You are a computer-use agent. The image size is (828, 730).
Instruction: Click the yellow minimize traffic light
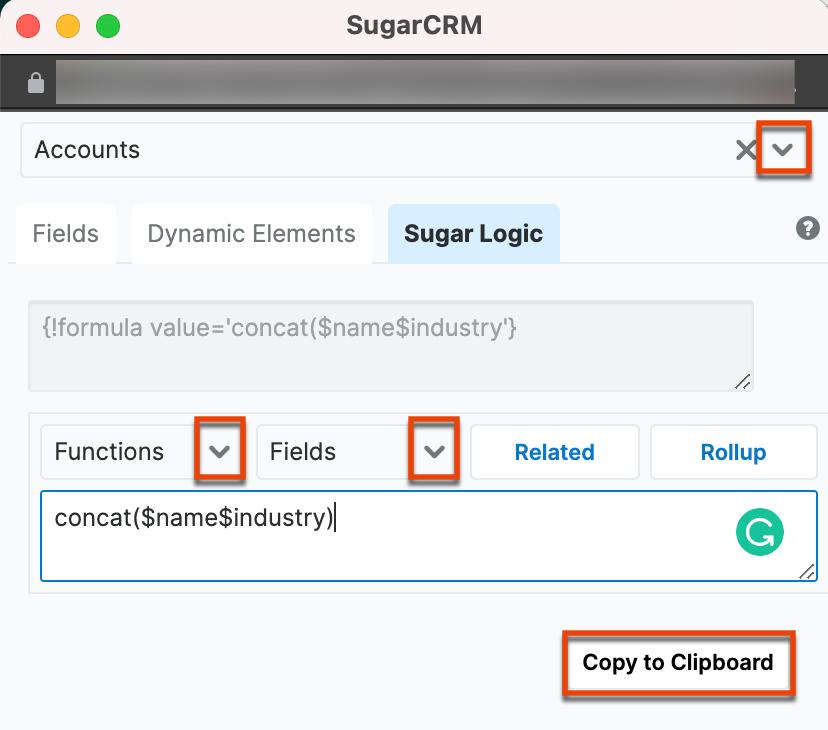[68, 26]
